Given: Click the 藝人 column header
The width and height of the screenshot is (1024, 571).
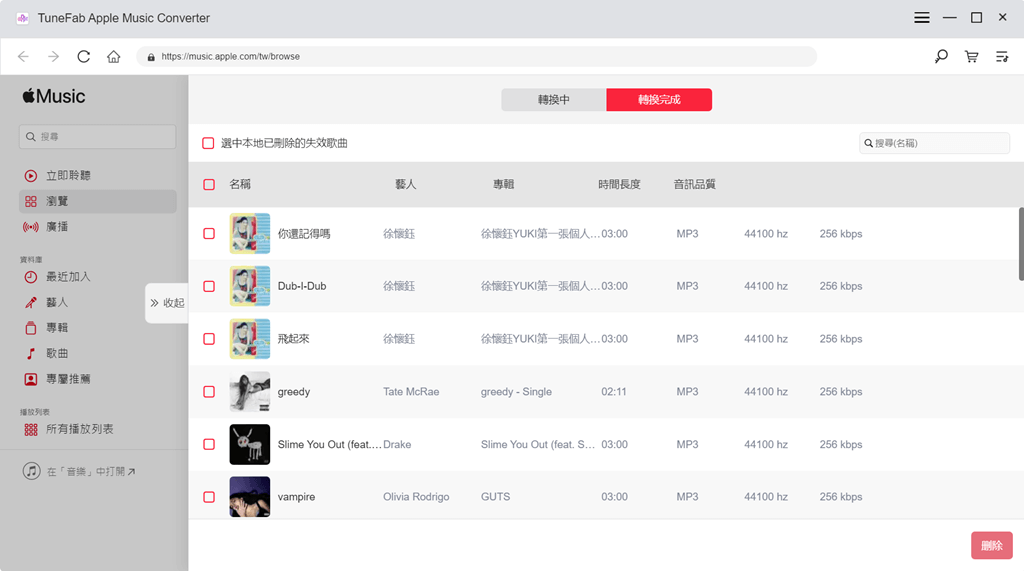Looking at the screenshot, I should point(406,184).
